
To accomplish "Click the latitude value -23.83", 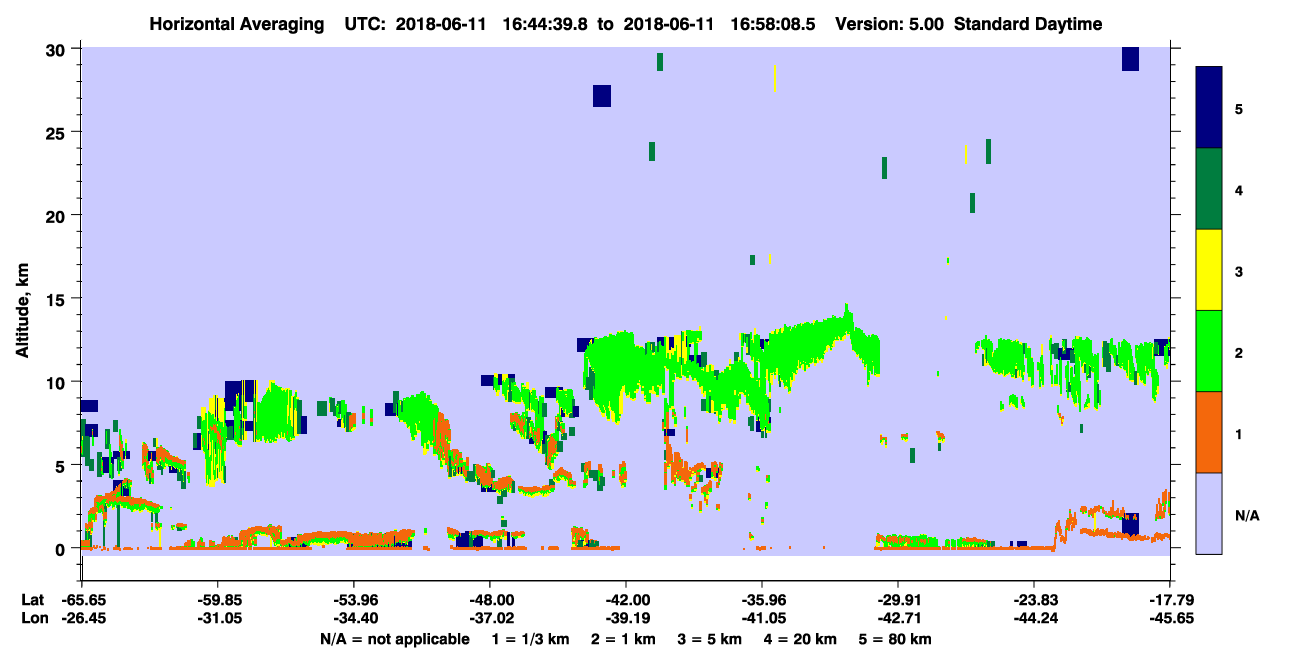I will (1033, 600).
